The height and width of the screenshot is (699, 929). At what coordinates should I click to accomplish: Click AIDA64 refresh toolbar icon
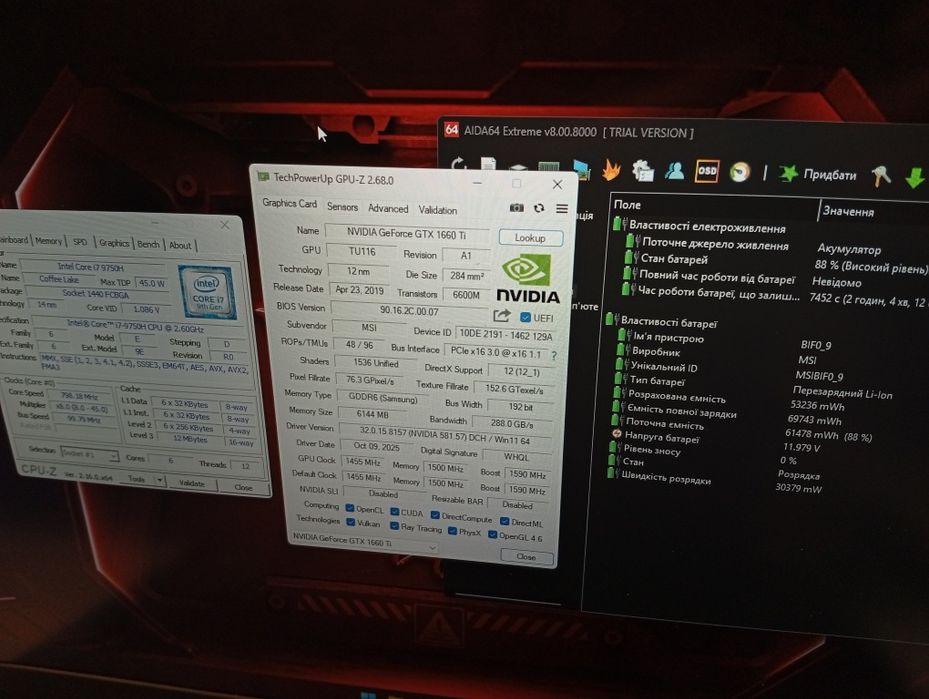(459, 165)
